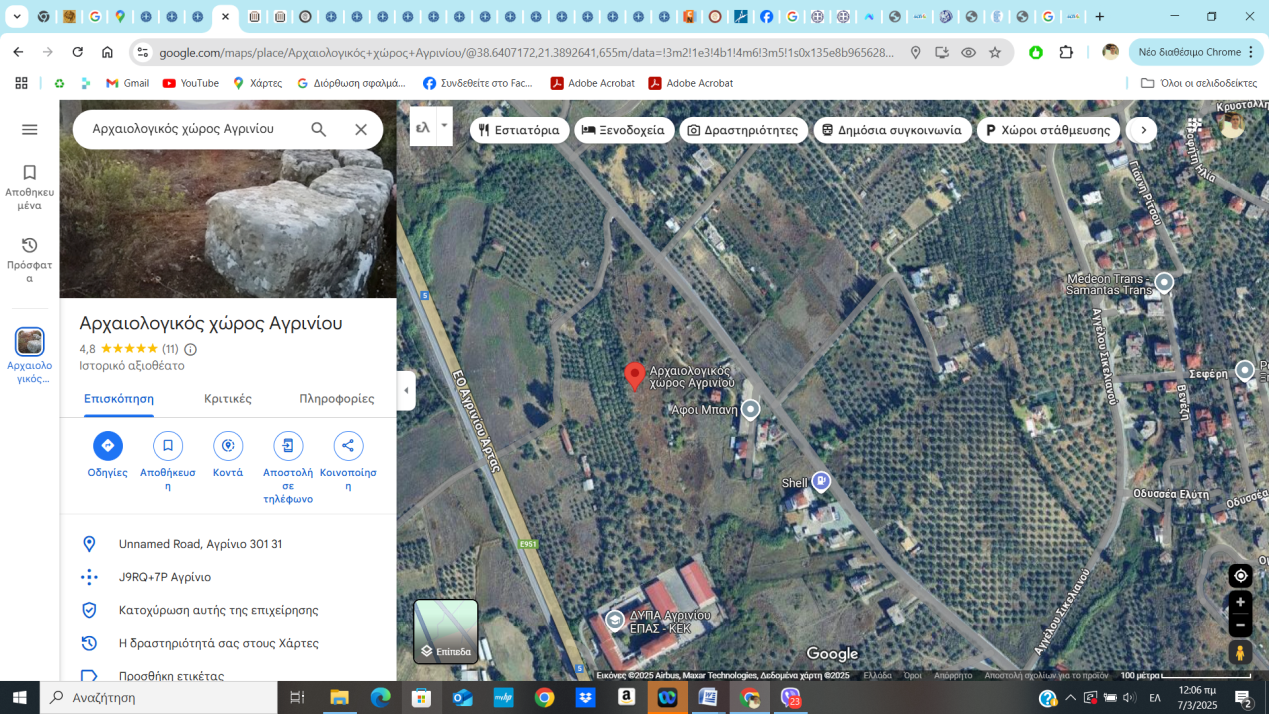Collapse the side panel arrow

click(x=406, y=390)
